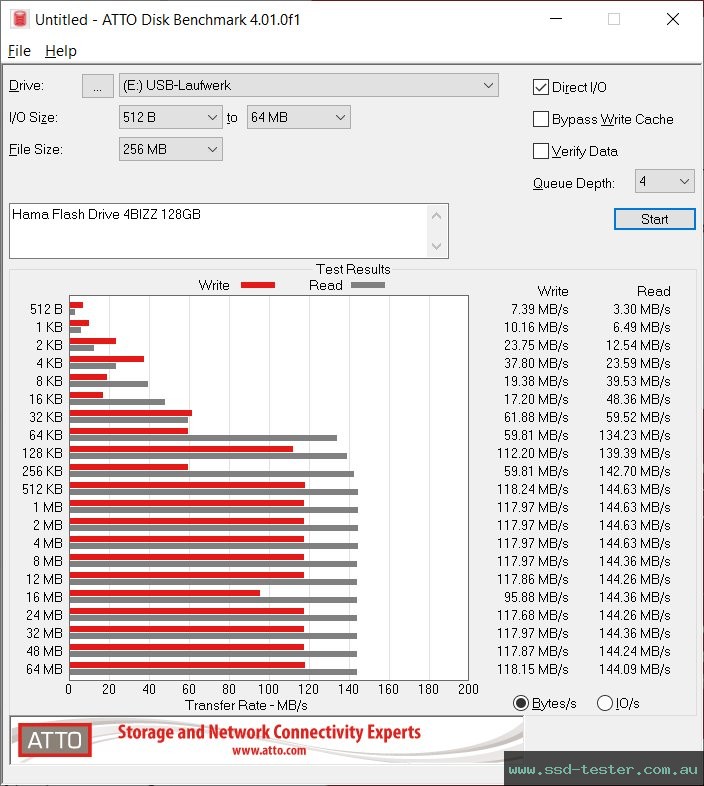Minimize the ATTO Disk Benchmark window

556,19
